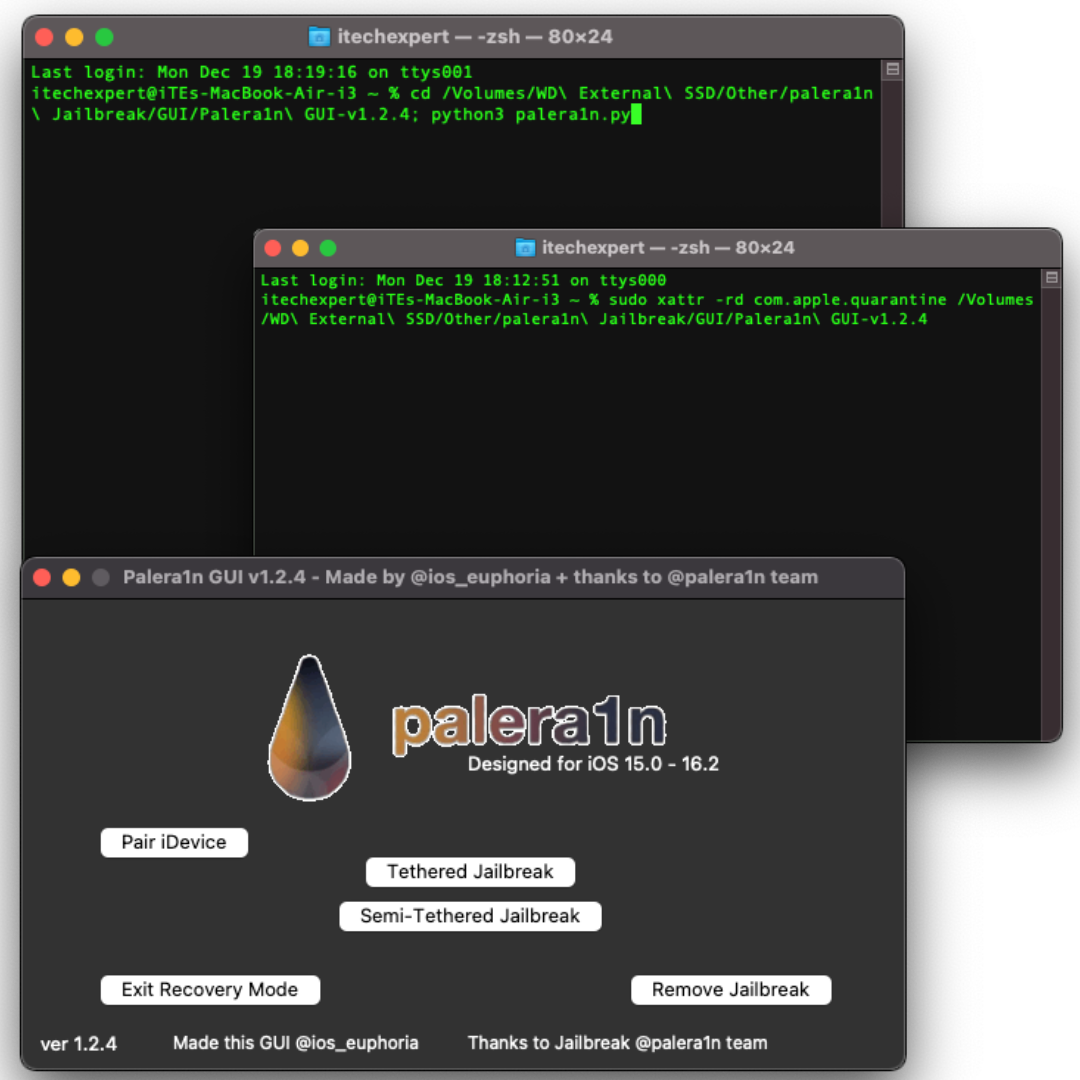
Task: Minimize the front terminal ttys000 window
Action: tap(300, 248)
